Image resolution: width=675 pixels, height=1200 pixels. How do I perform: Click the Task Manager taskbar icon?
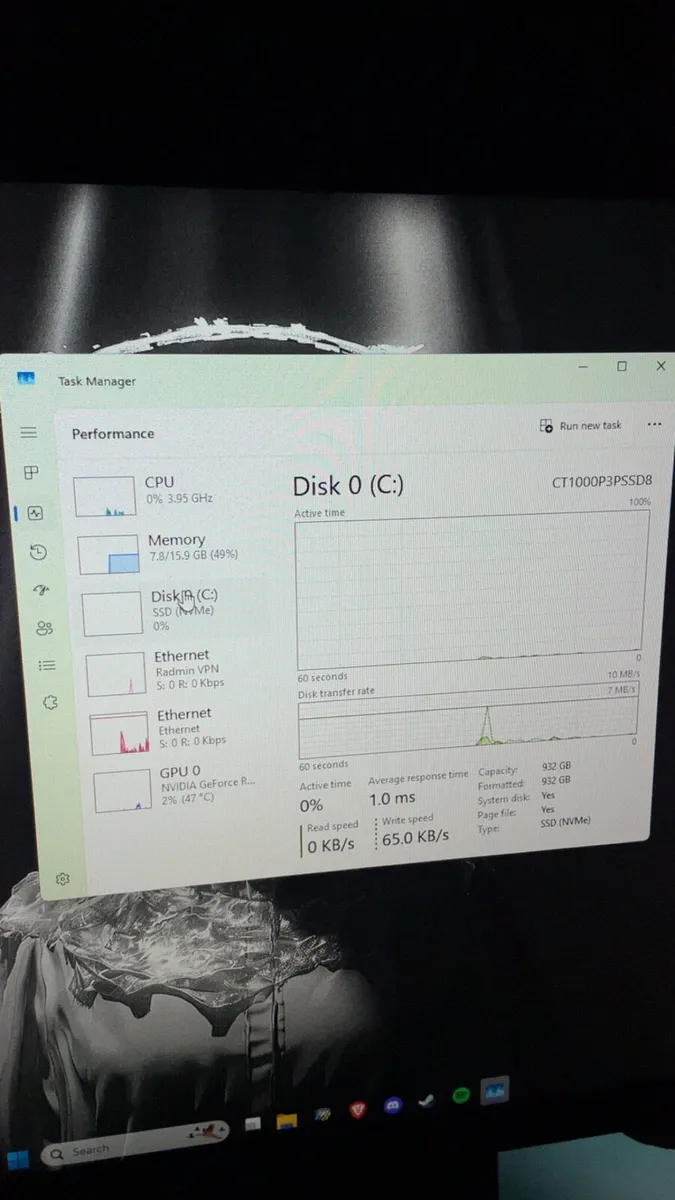[495, 1089]
